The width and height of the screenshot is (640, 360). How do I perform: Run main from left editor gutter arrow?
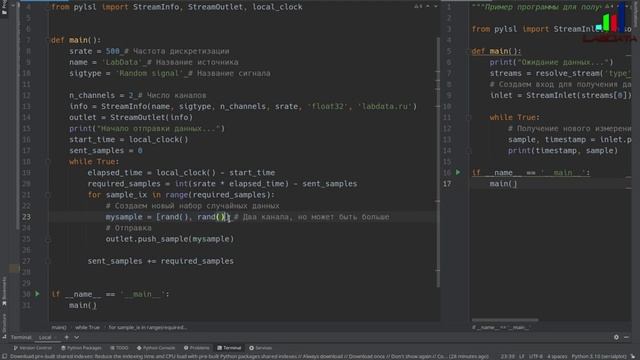[37, 294]
